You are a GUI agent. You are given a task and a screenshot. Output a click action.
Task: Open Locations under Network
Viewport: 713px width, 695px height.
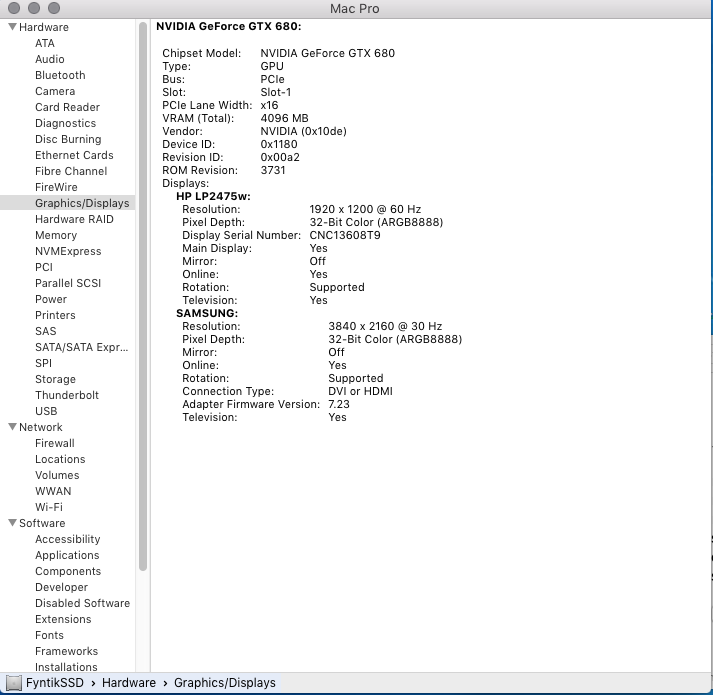60,459
